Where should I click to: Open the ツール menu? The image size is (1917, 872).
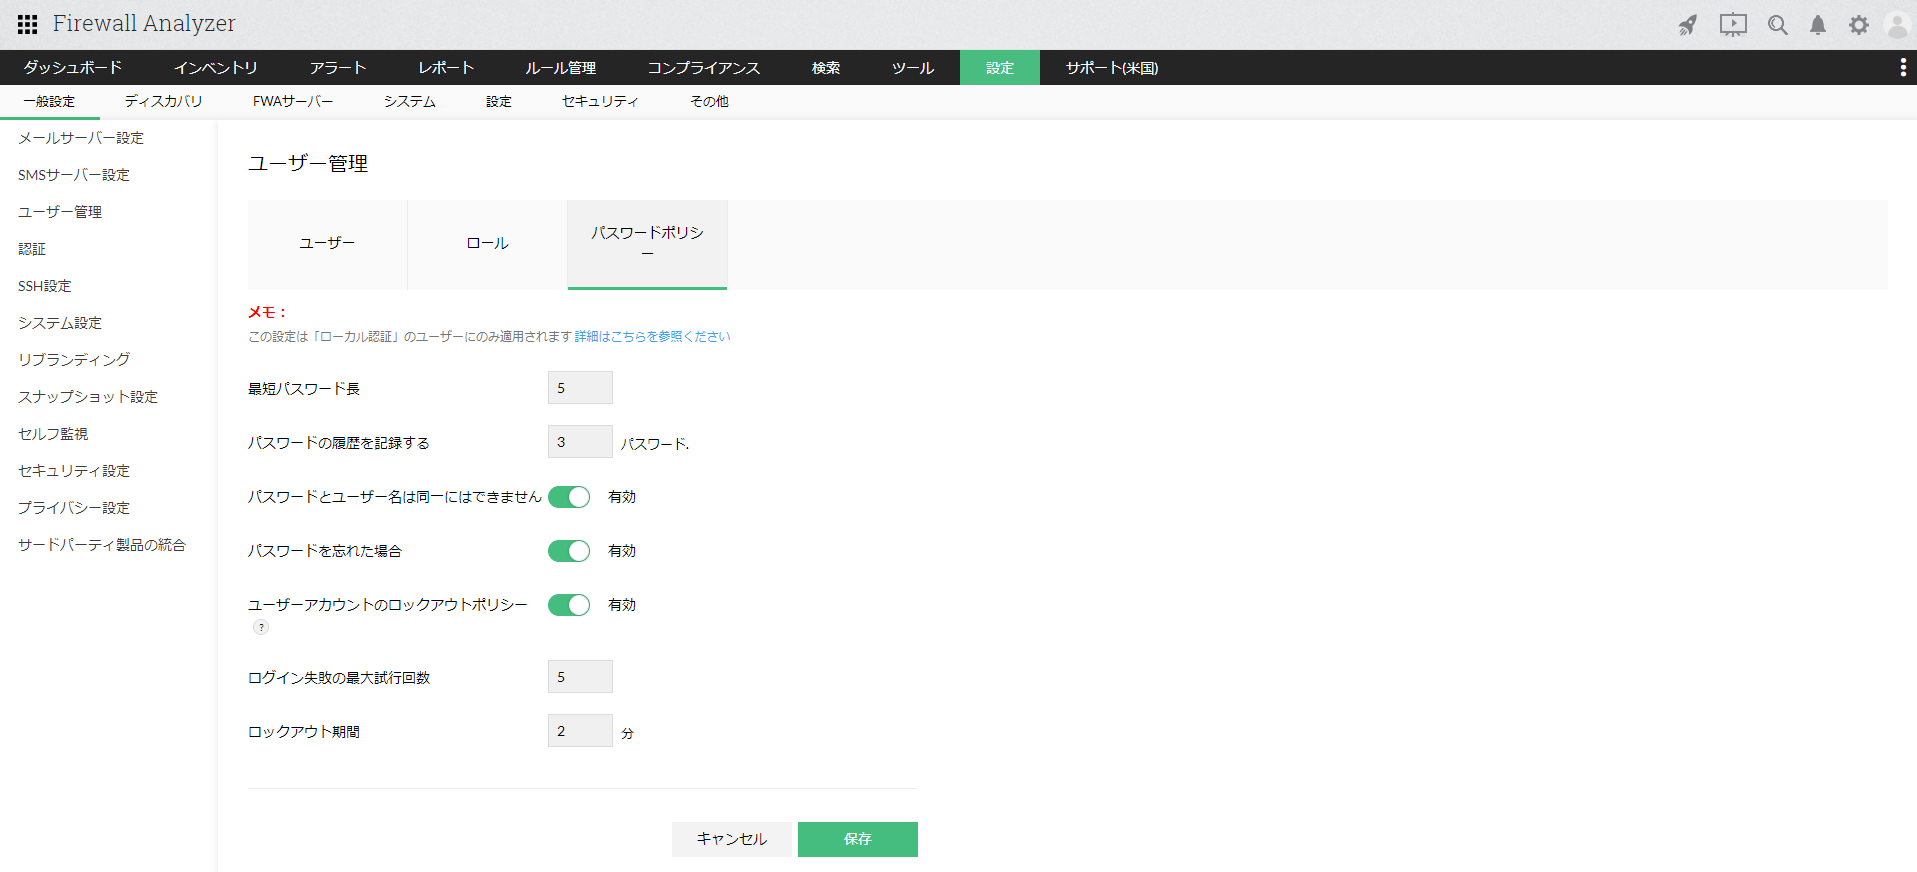[913, 67]
